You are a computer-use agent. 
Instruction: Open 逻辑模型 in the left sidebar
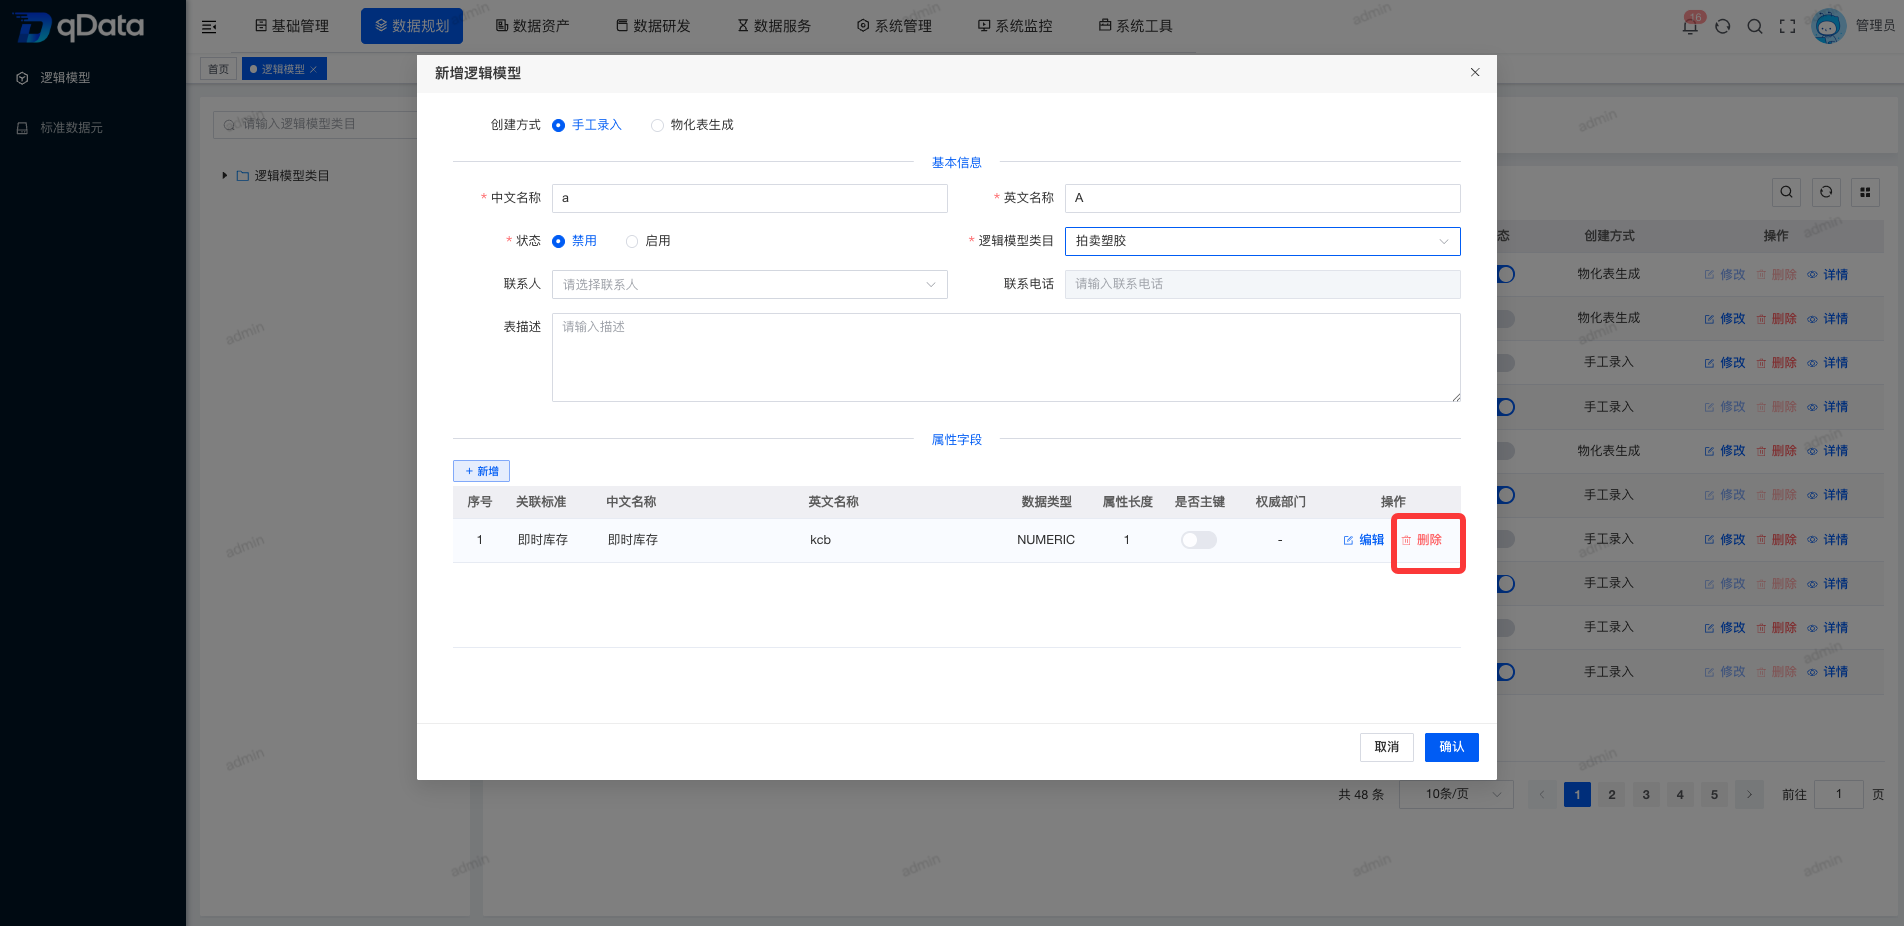point(65,78)
